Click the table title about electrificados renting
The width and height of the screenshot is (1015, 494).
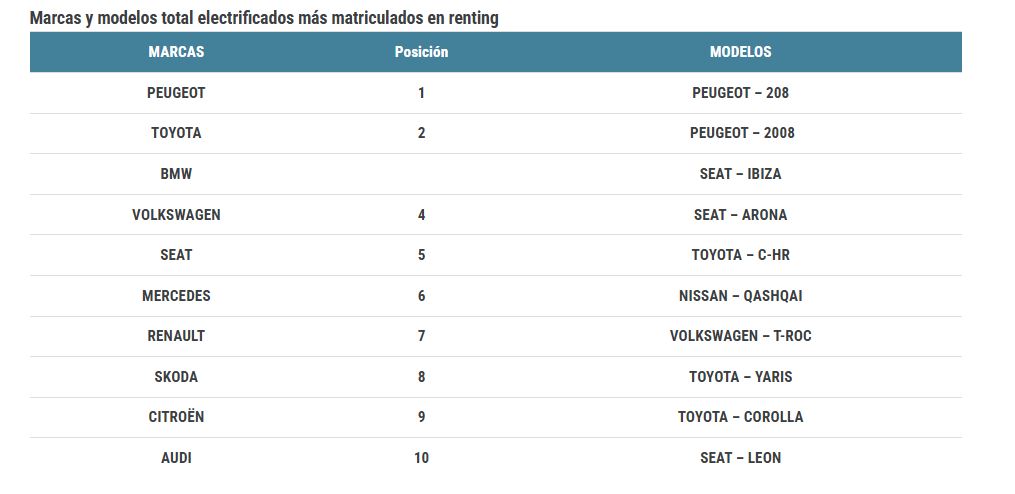click(264, 18)
